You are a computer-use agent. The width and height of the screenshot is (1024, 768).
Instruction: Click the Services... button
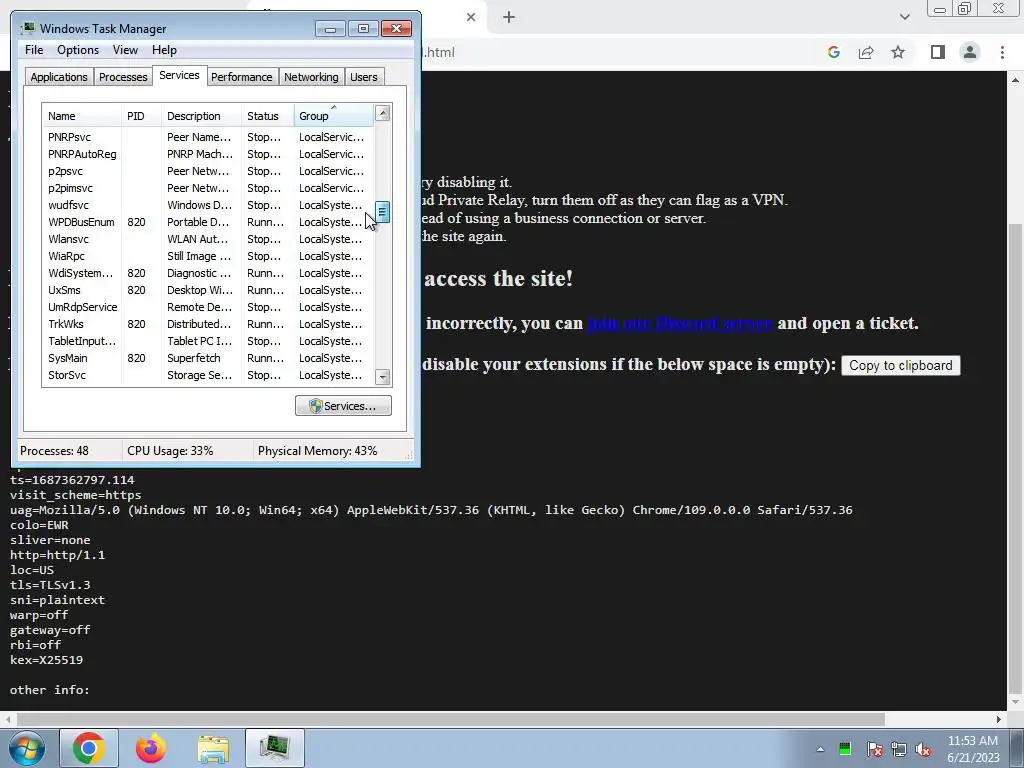(x=343, y=406)
